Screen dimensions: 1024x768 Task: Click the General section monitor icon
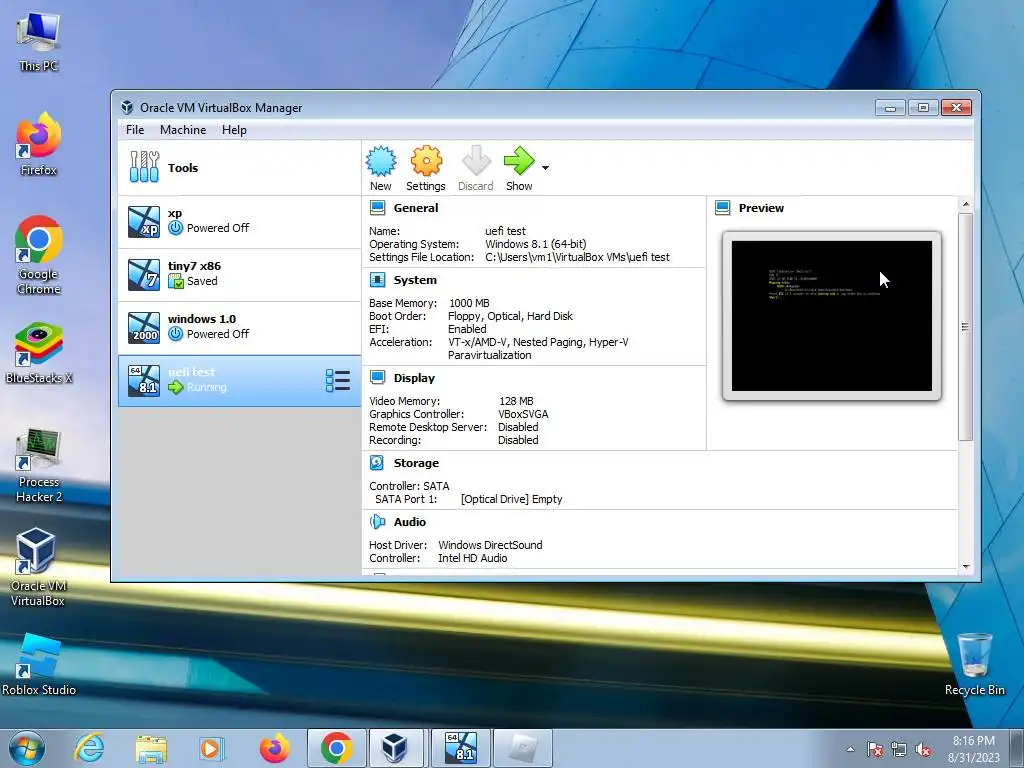click(x=377, y=208)
